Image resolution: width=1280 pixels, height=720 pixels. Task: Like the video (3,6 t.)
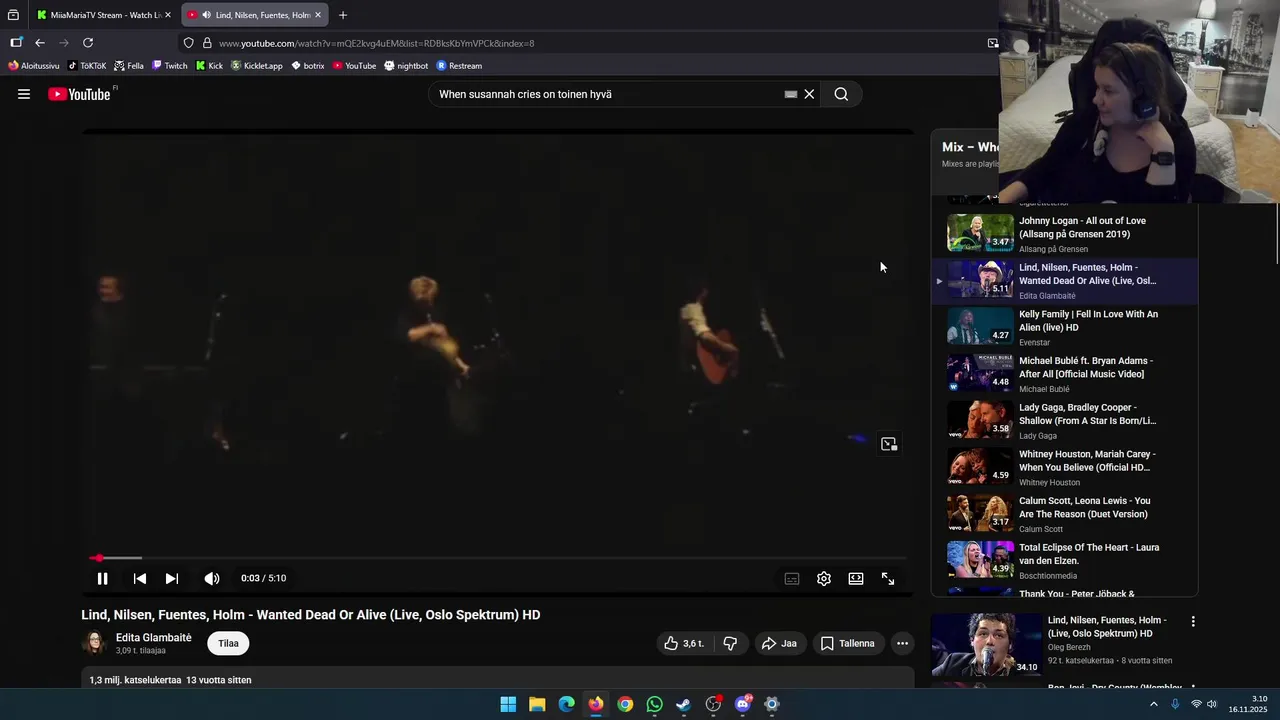point(684,643)
